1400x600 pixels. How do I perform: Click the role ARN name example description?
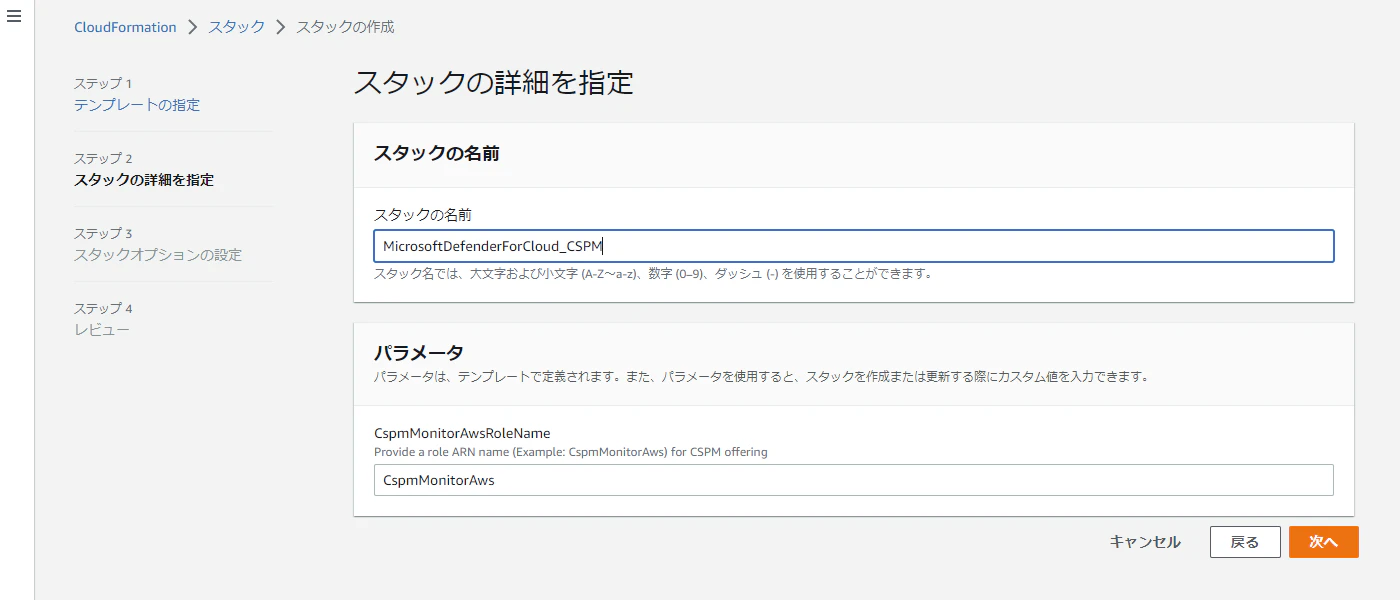coord(571,452)
